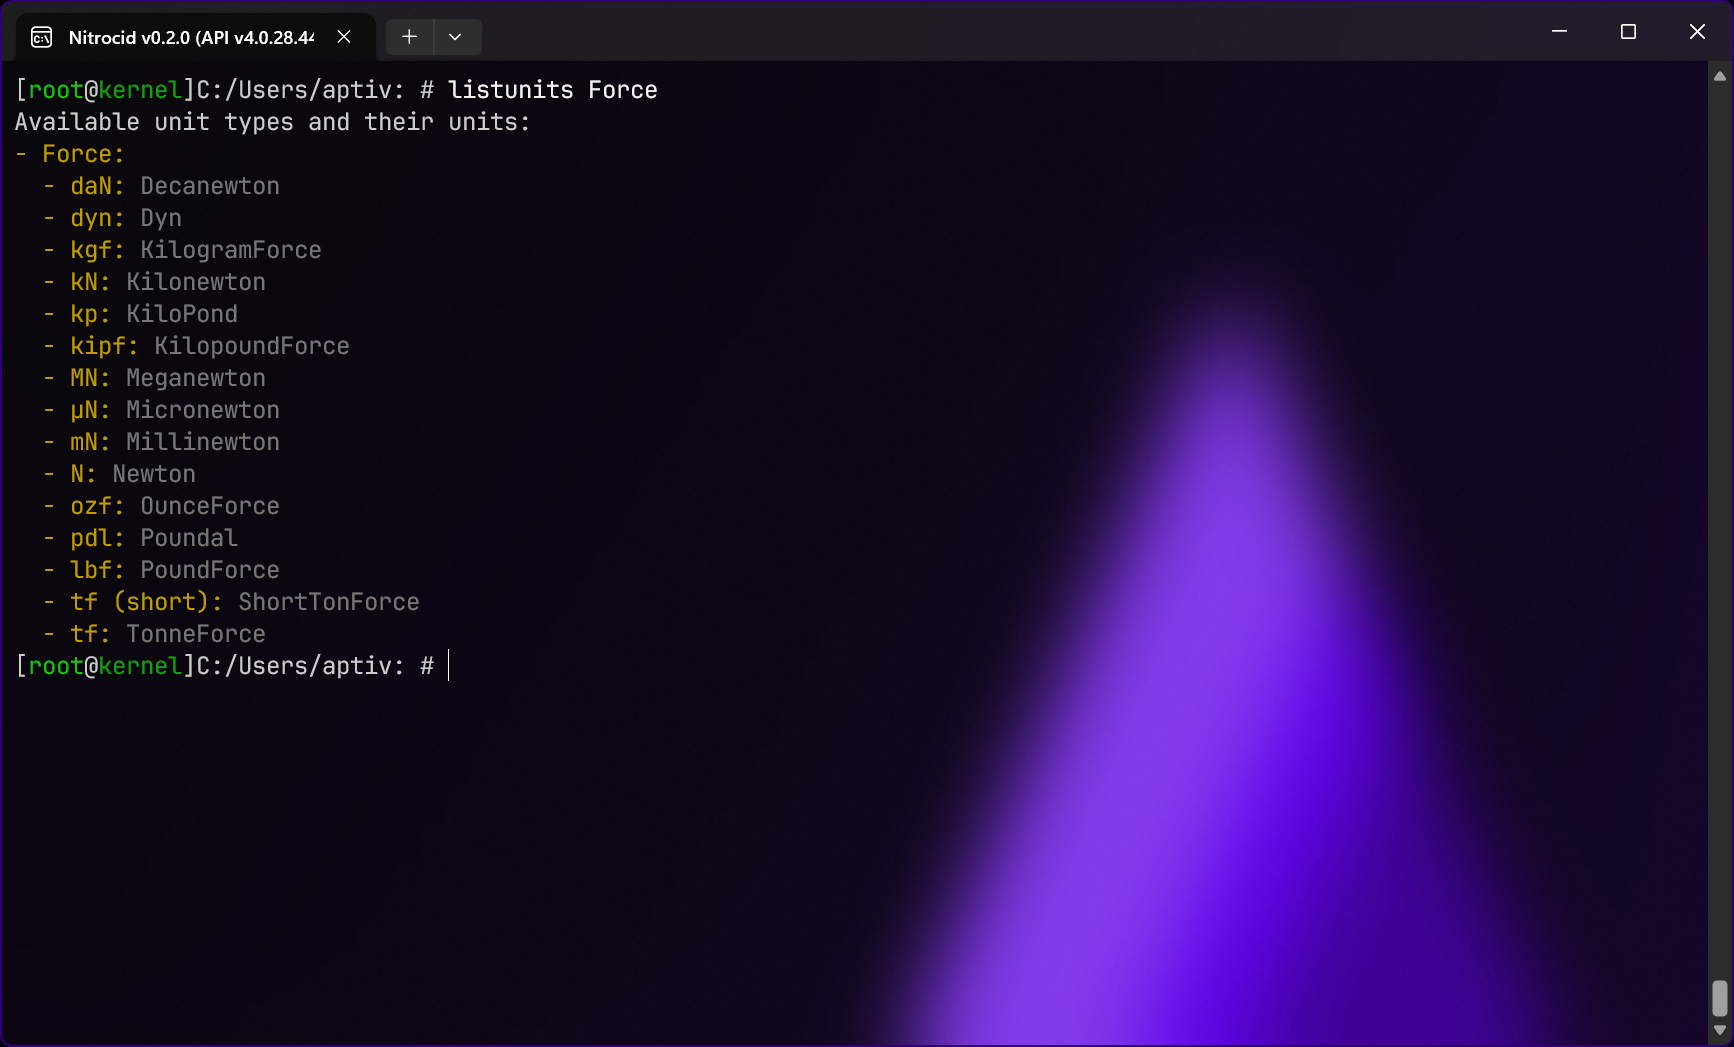Screen dimensions: 1734x1047
Task: Close the terminal window
Action: pos(1697,32)
